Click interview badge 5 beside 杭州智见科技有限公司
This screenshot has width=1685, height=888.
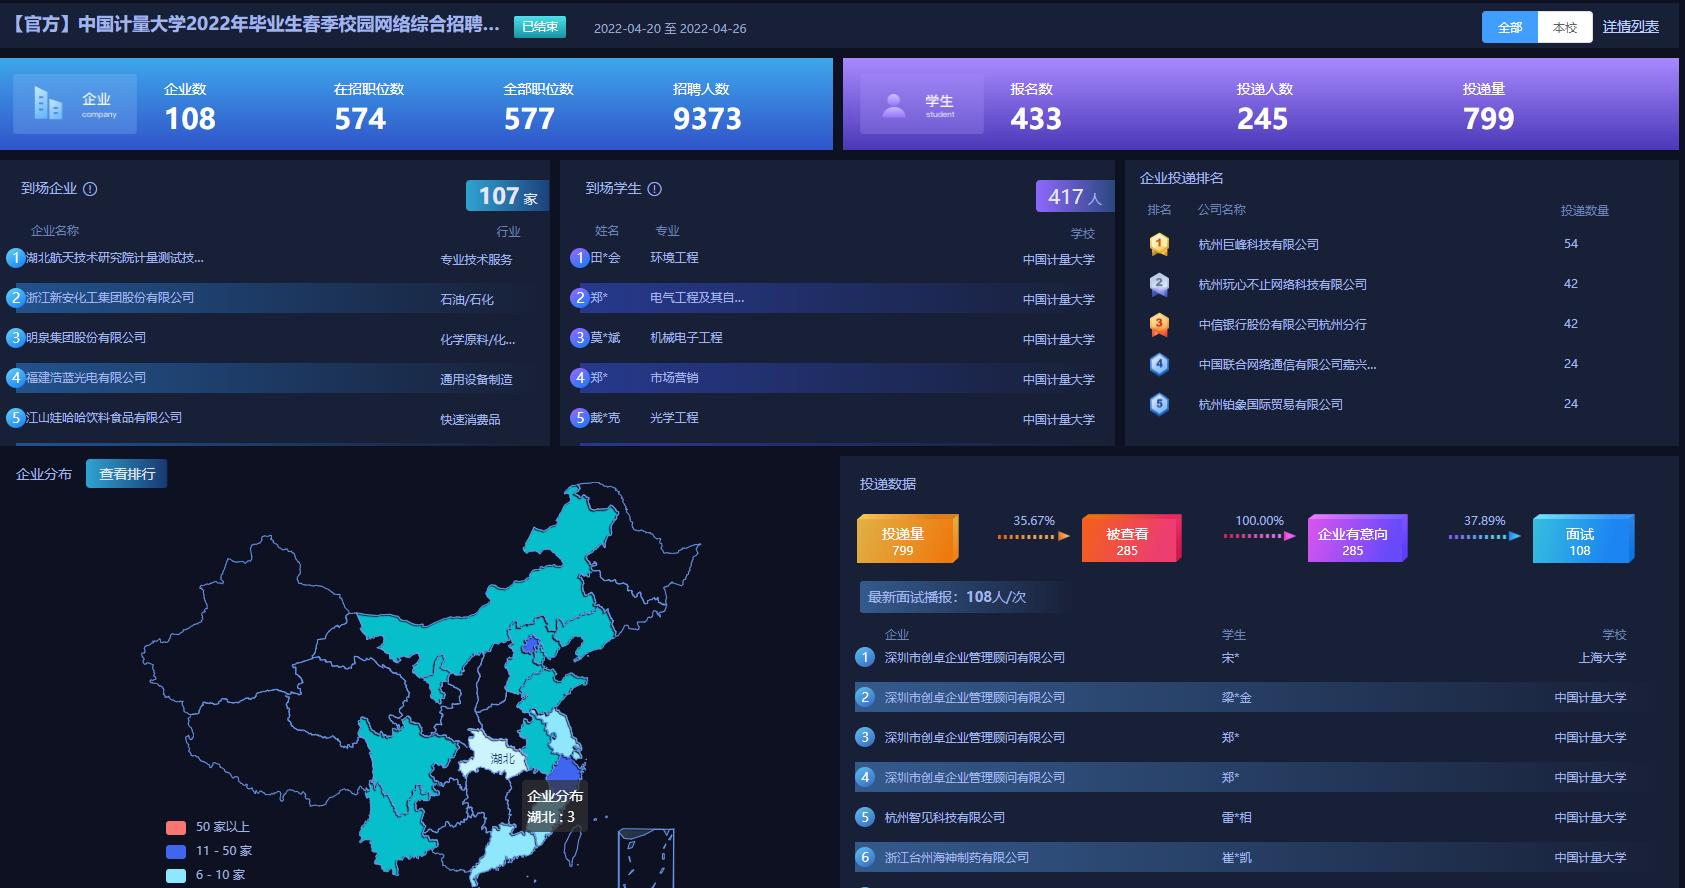coord(865,817)
